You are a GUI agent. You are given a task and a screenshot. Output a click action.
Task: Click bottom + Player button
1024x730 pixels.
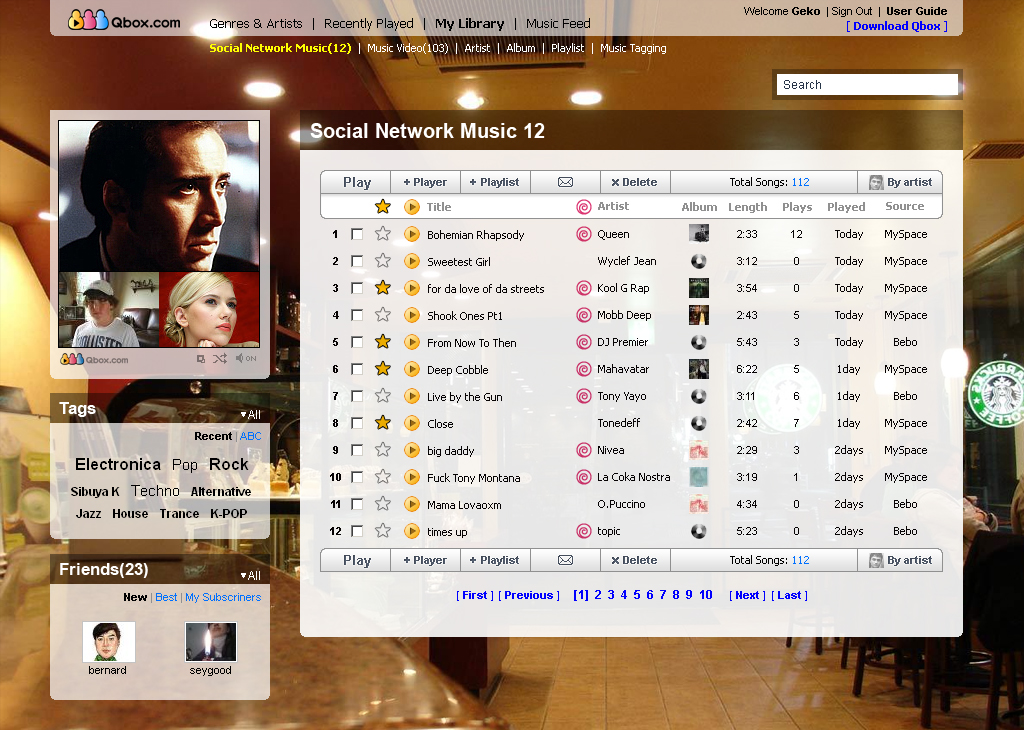pos(425,560)
